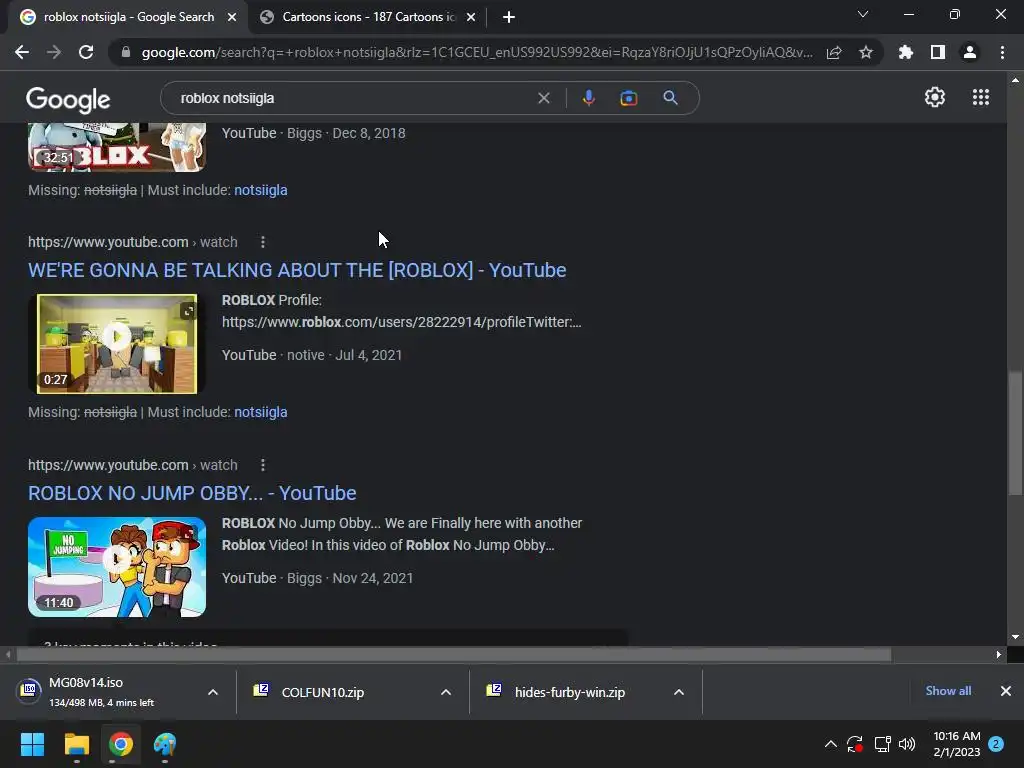Close the Cartoons icons tab

(471, 17)
